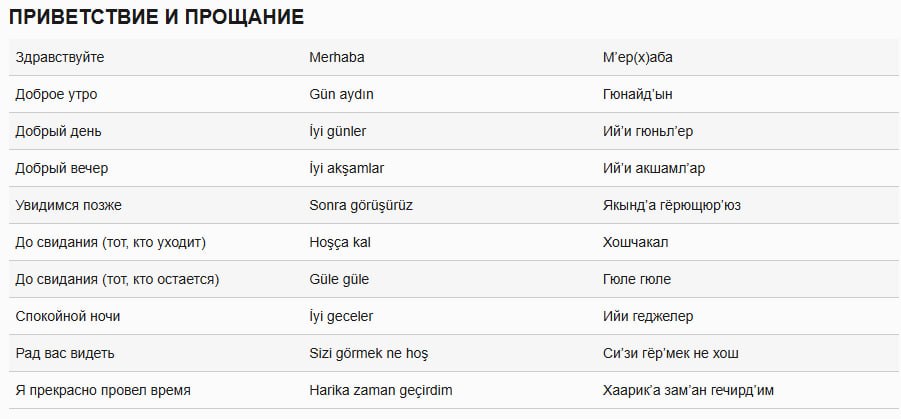Screen dimensions: 901x419
Task: Click Sonra görüşürüz in the table
Action: click(361, 205)
